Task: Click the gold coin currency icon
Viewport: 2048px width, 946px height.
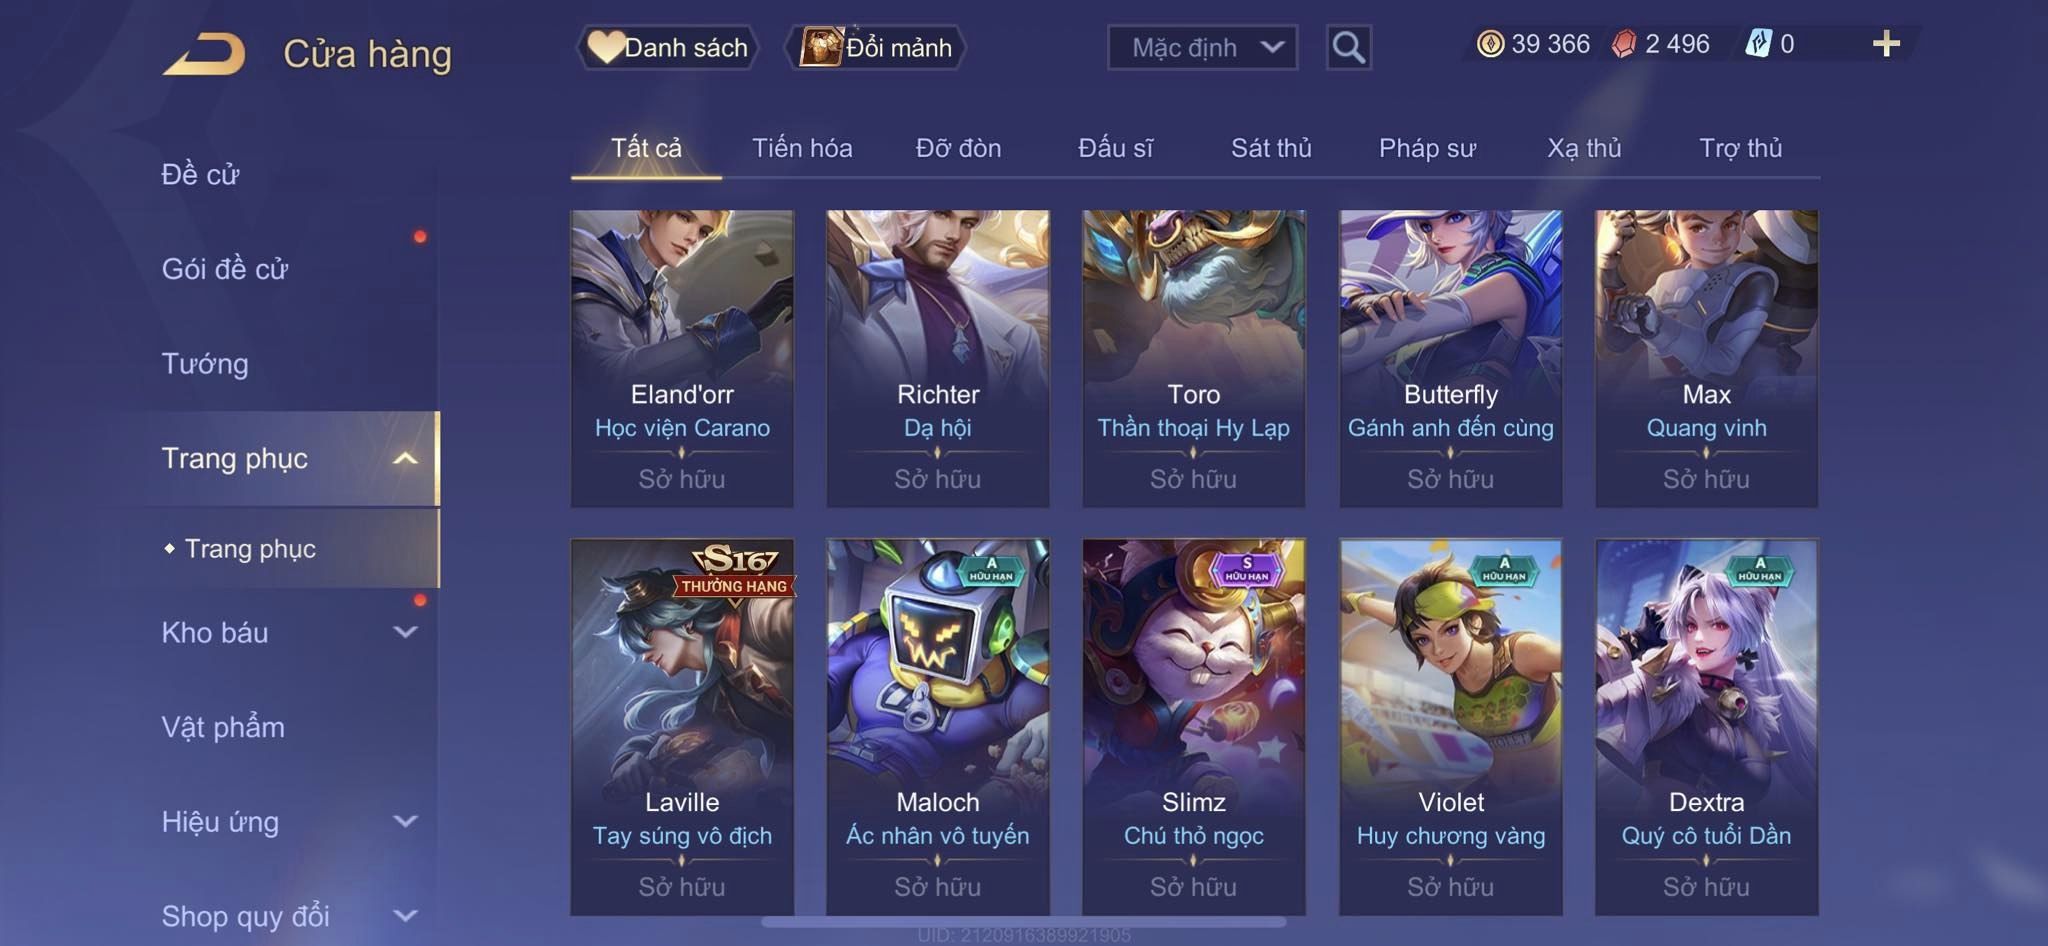Action: pos(1490,44)
